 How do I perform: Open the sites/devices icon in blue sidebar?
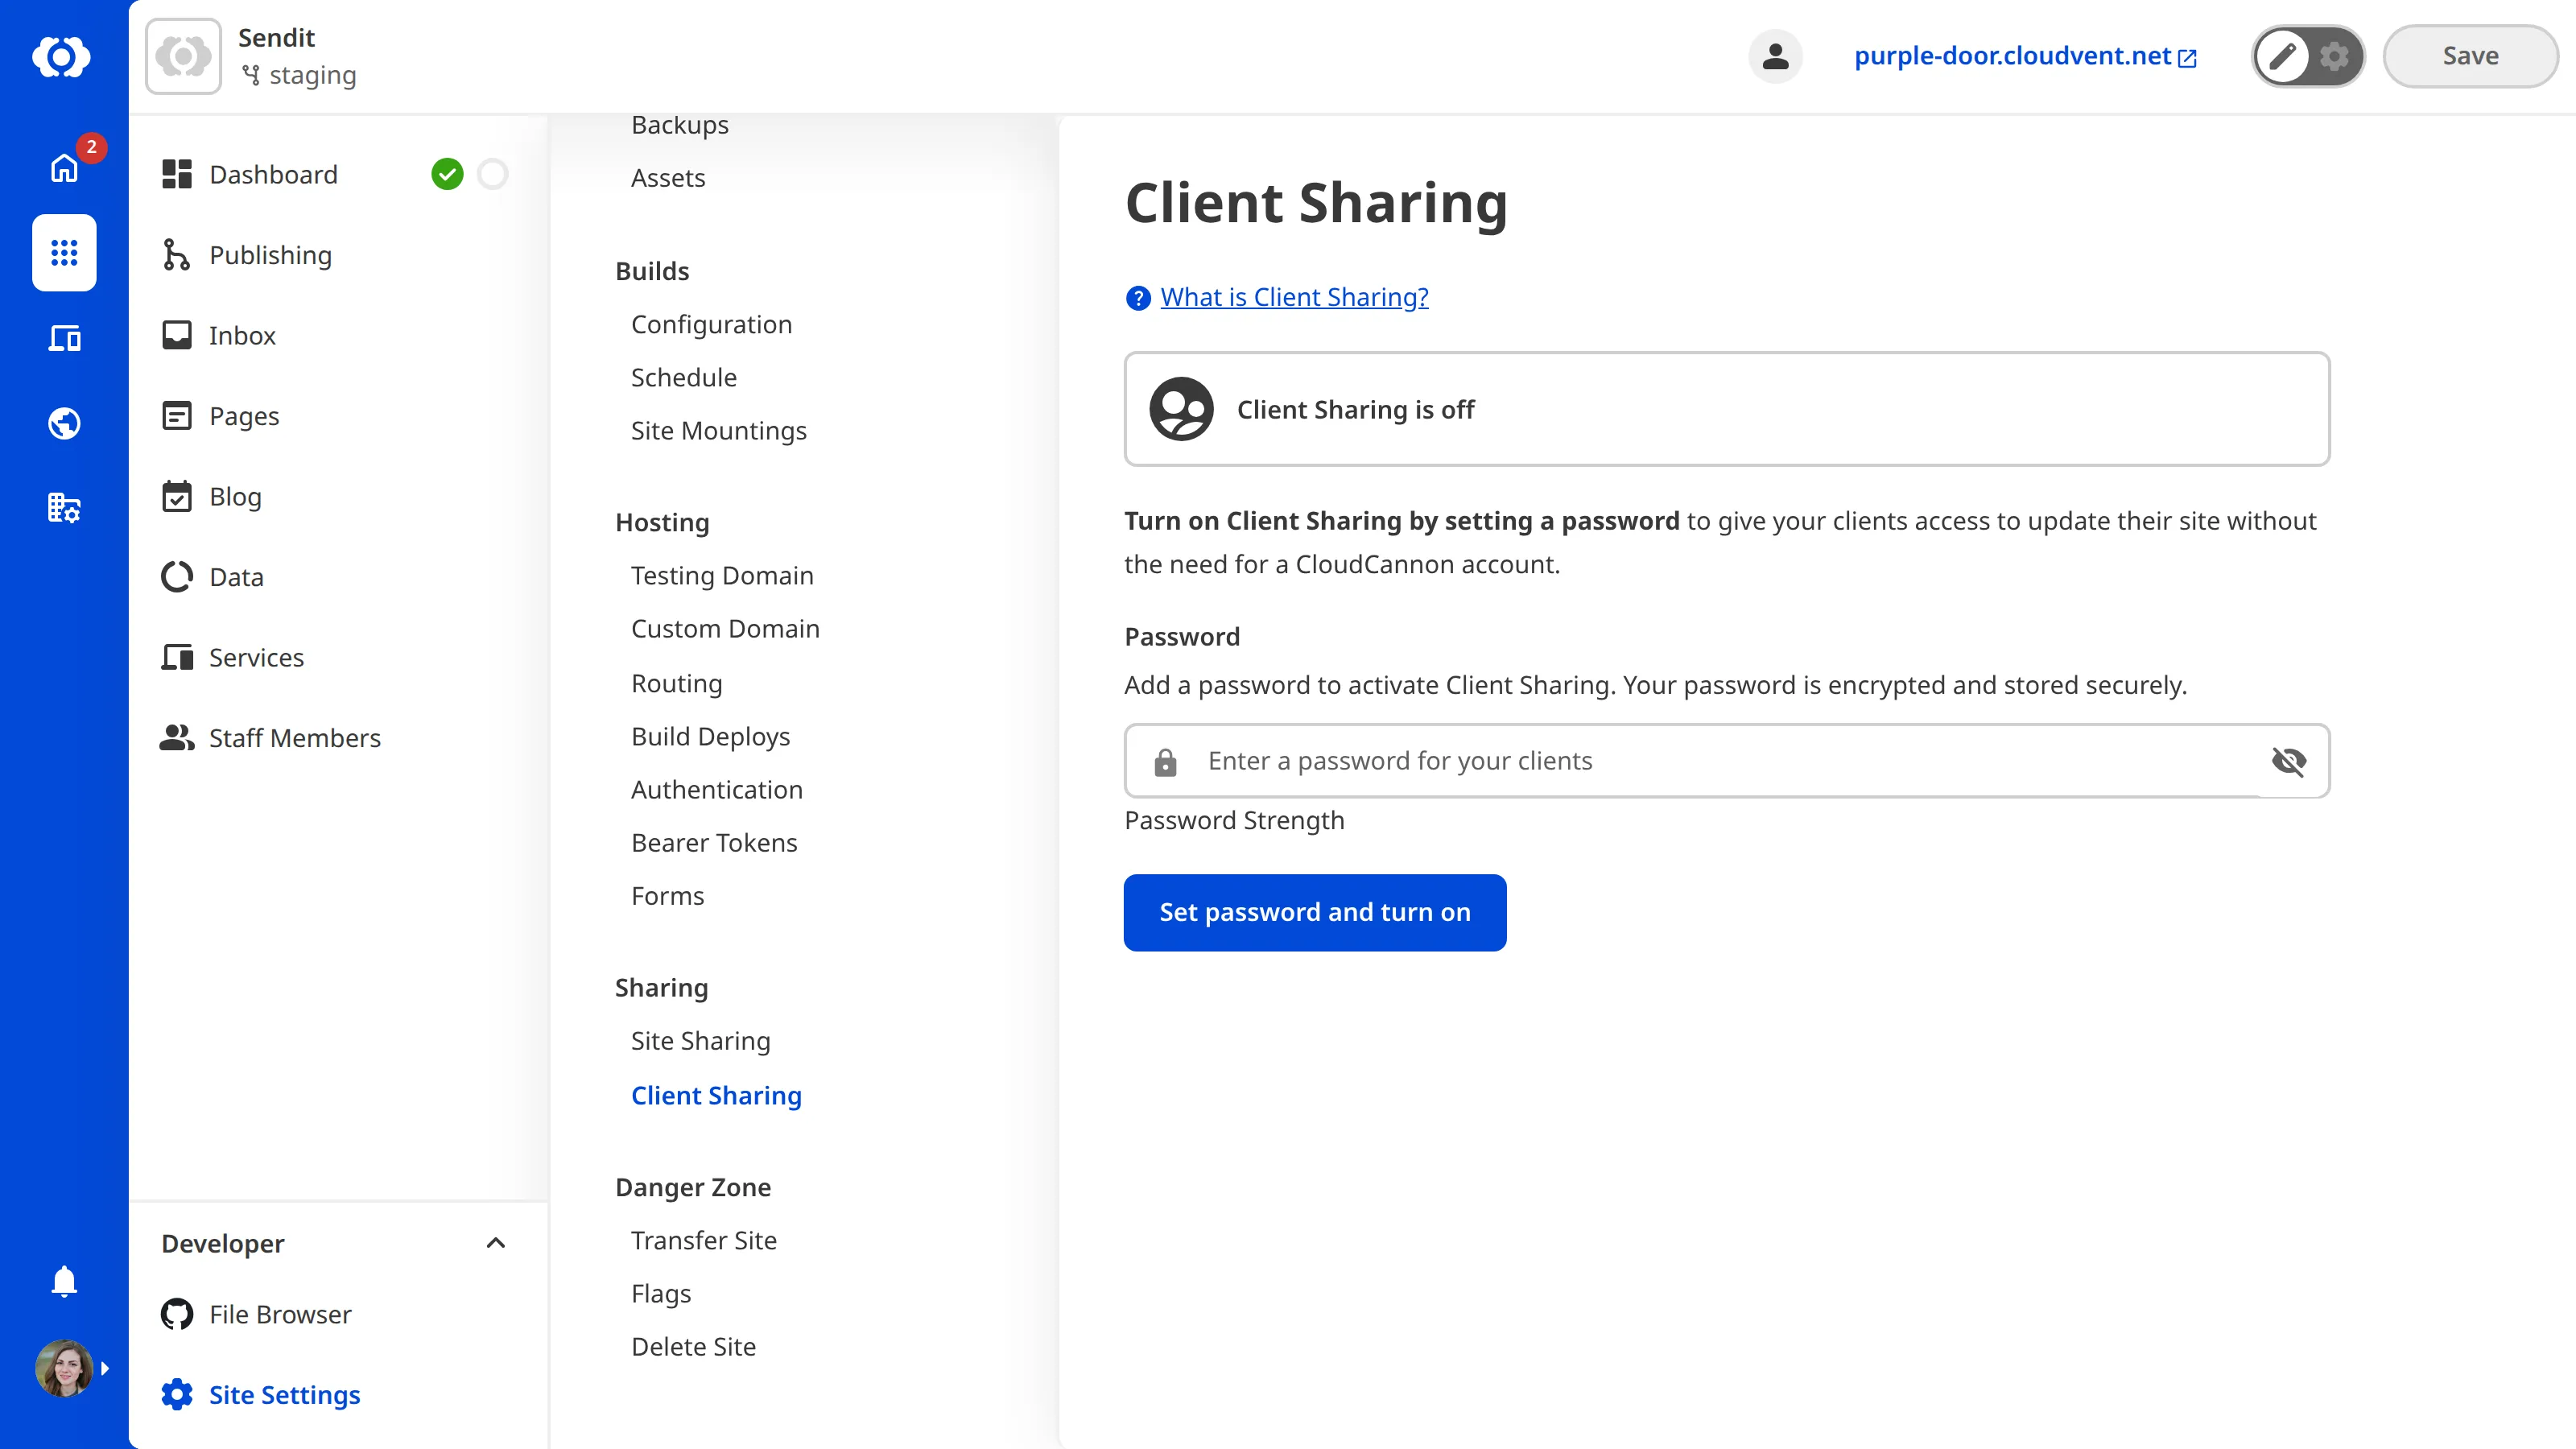[63, 338]
